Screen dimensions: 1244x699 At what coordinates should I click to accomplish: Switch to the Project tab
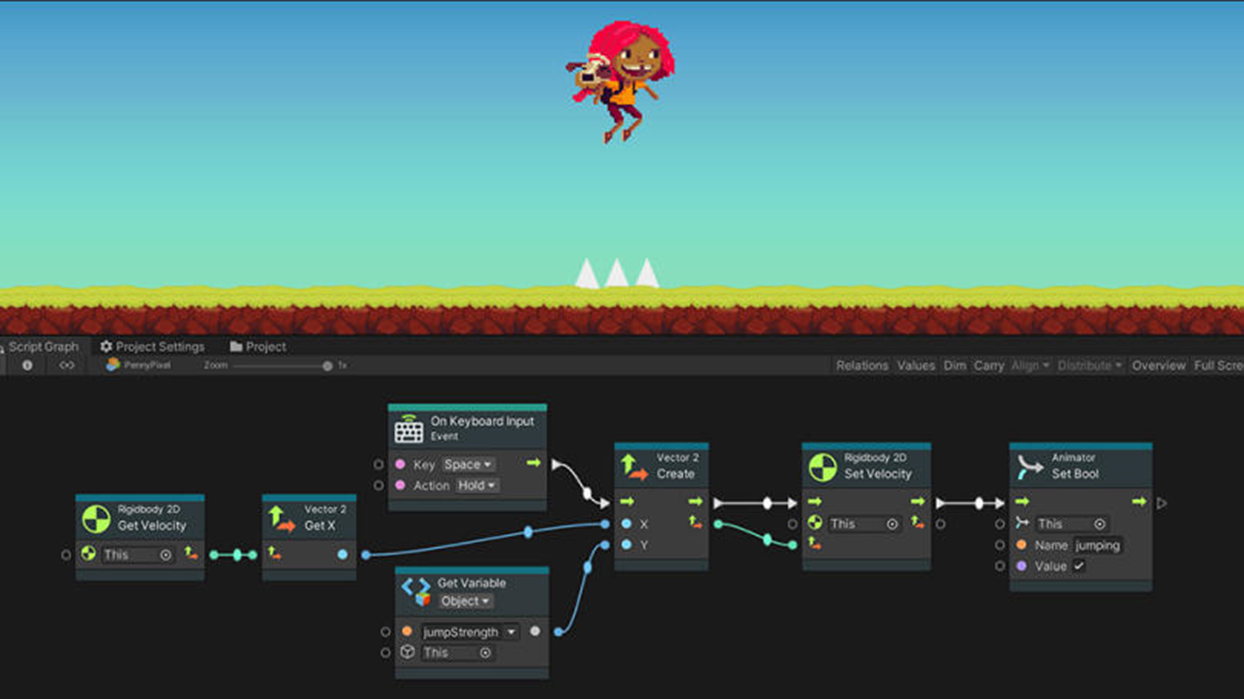click(x=258, y=347)
